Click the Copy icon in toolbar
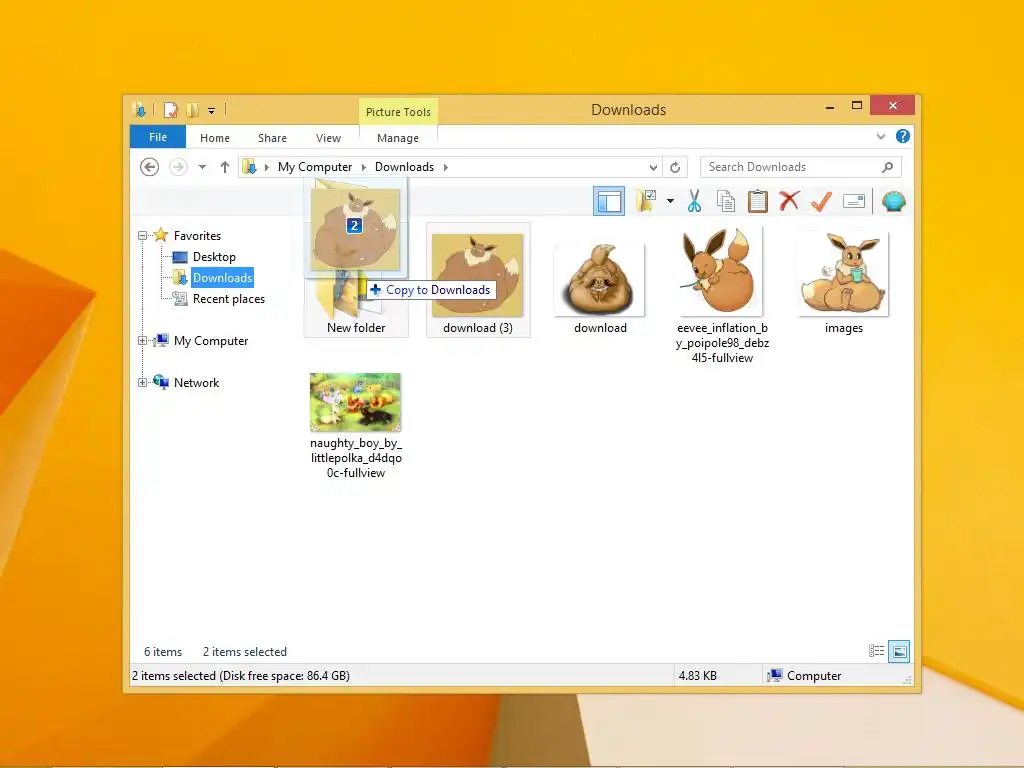1024x768 pixels. (726, 201)
